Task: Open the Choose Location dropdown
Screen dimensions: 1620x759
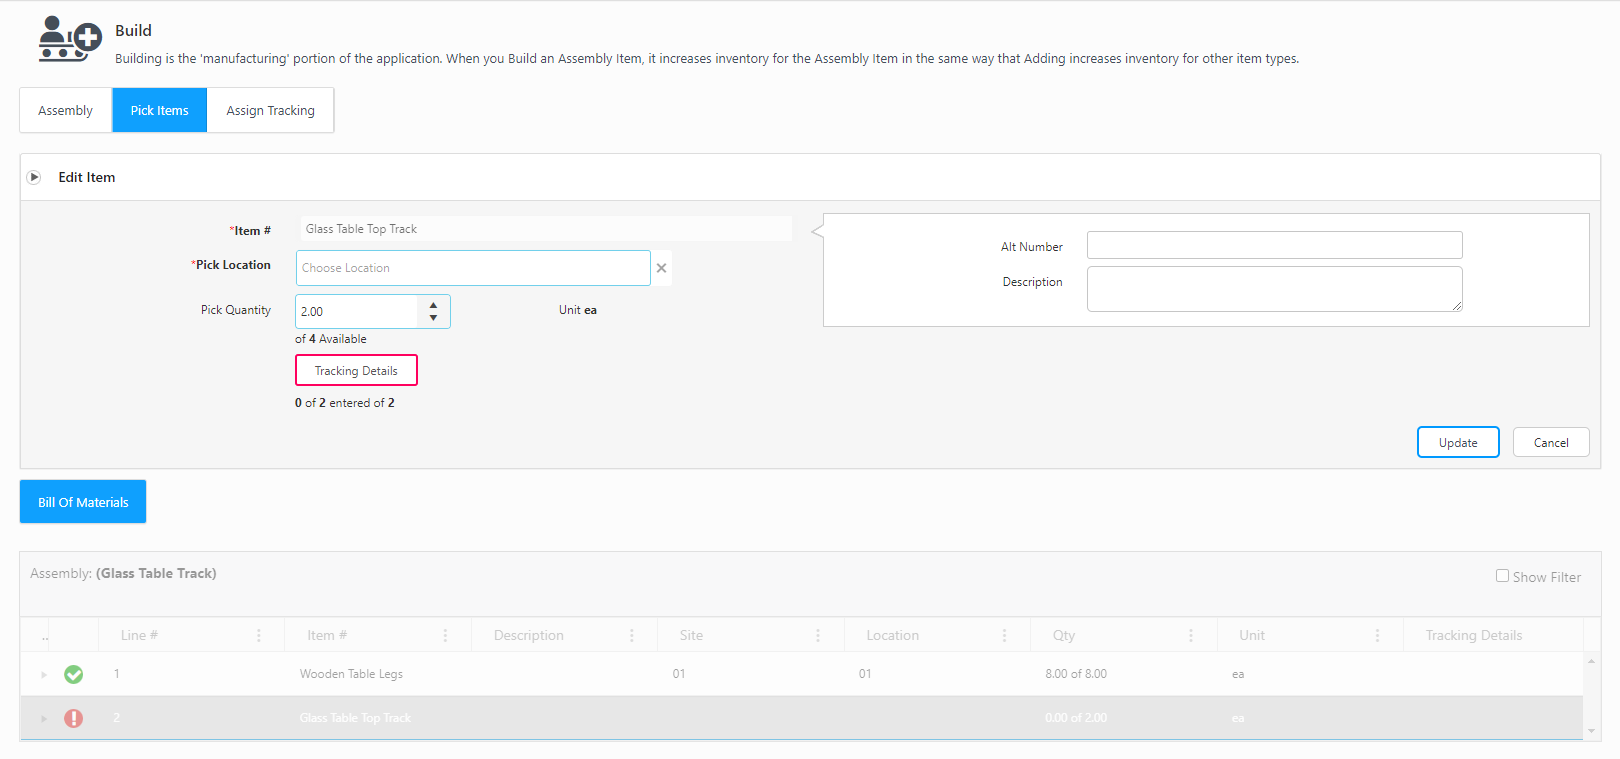Action: tap(473, 268)
